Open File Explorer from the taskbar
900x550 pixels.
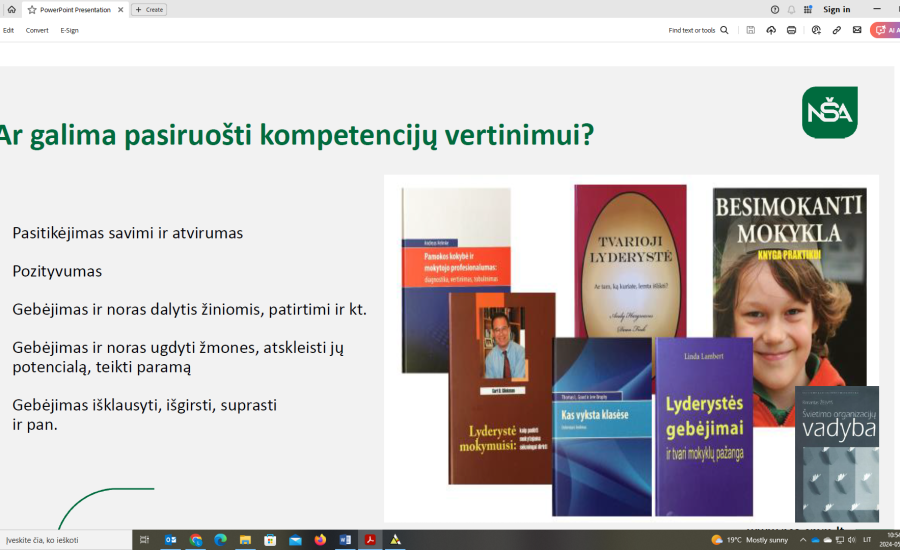245,540
